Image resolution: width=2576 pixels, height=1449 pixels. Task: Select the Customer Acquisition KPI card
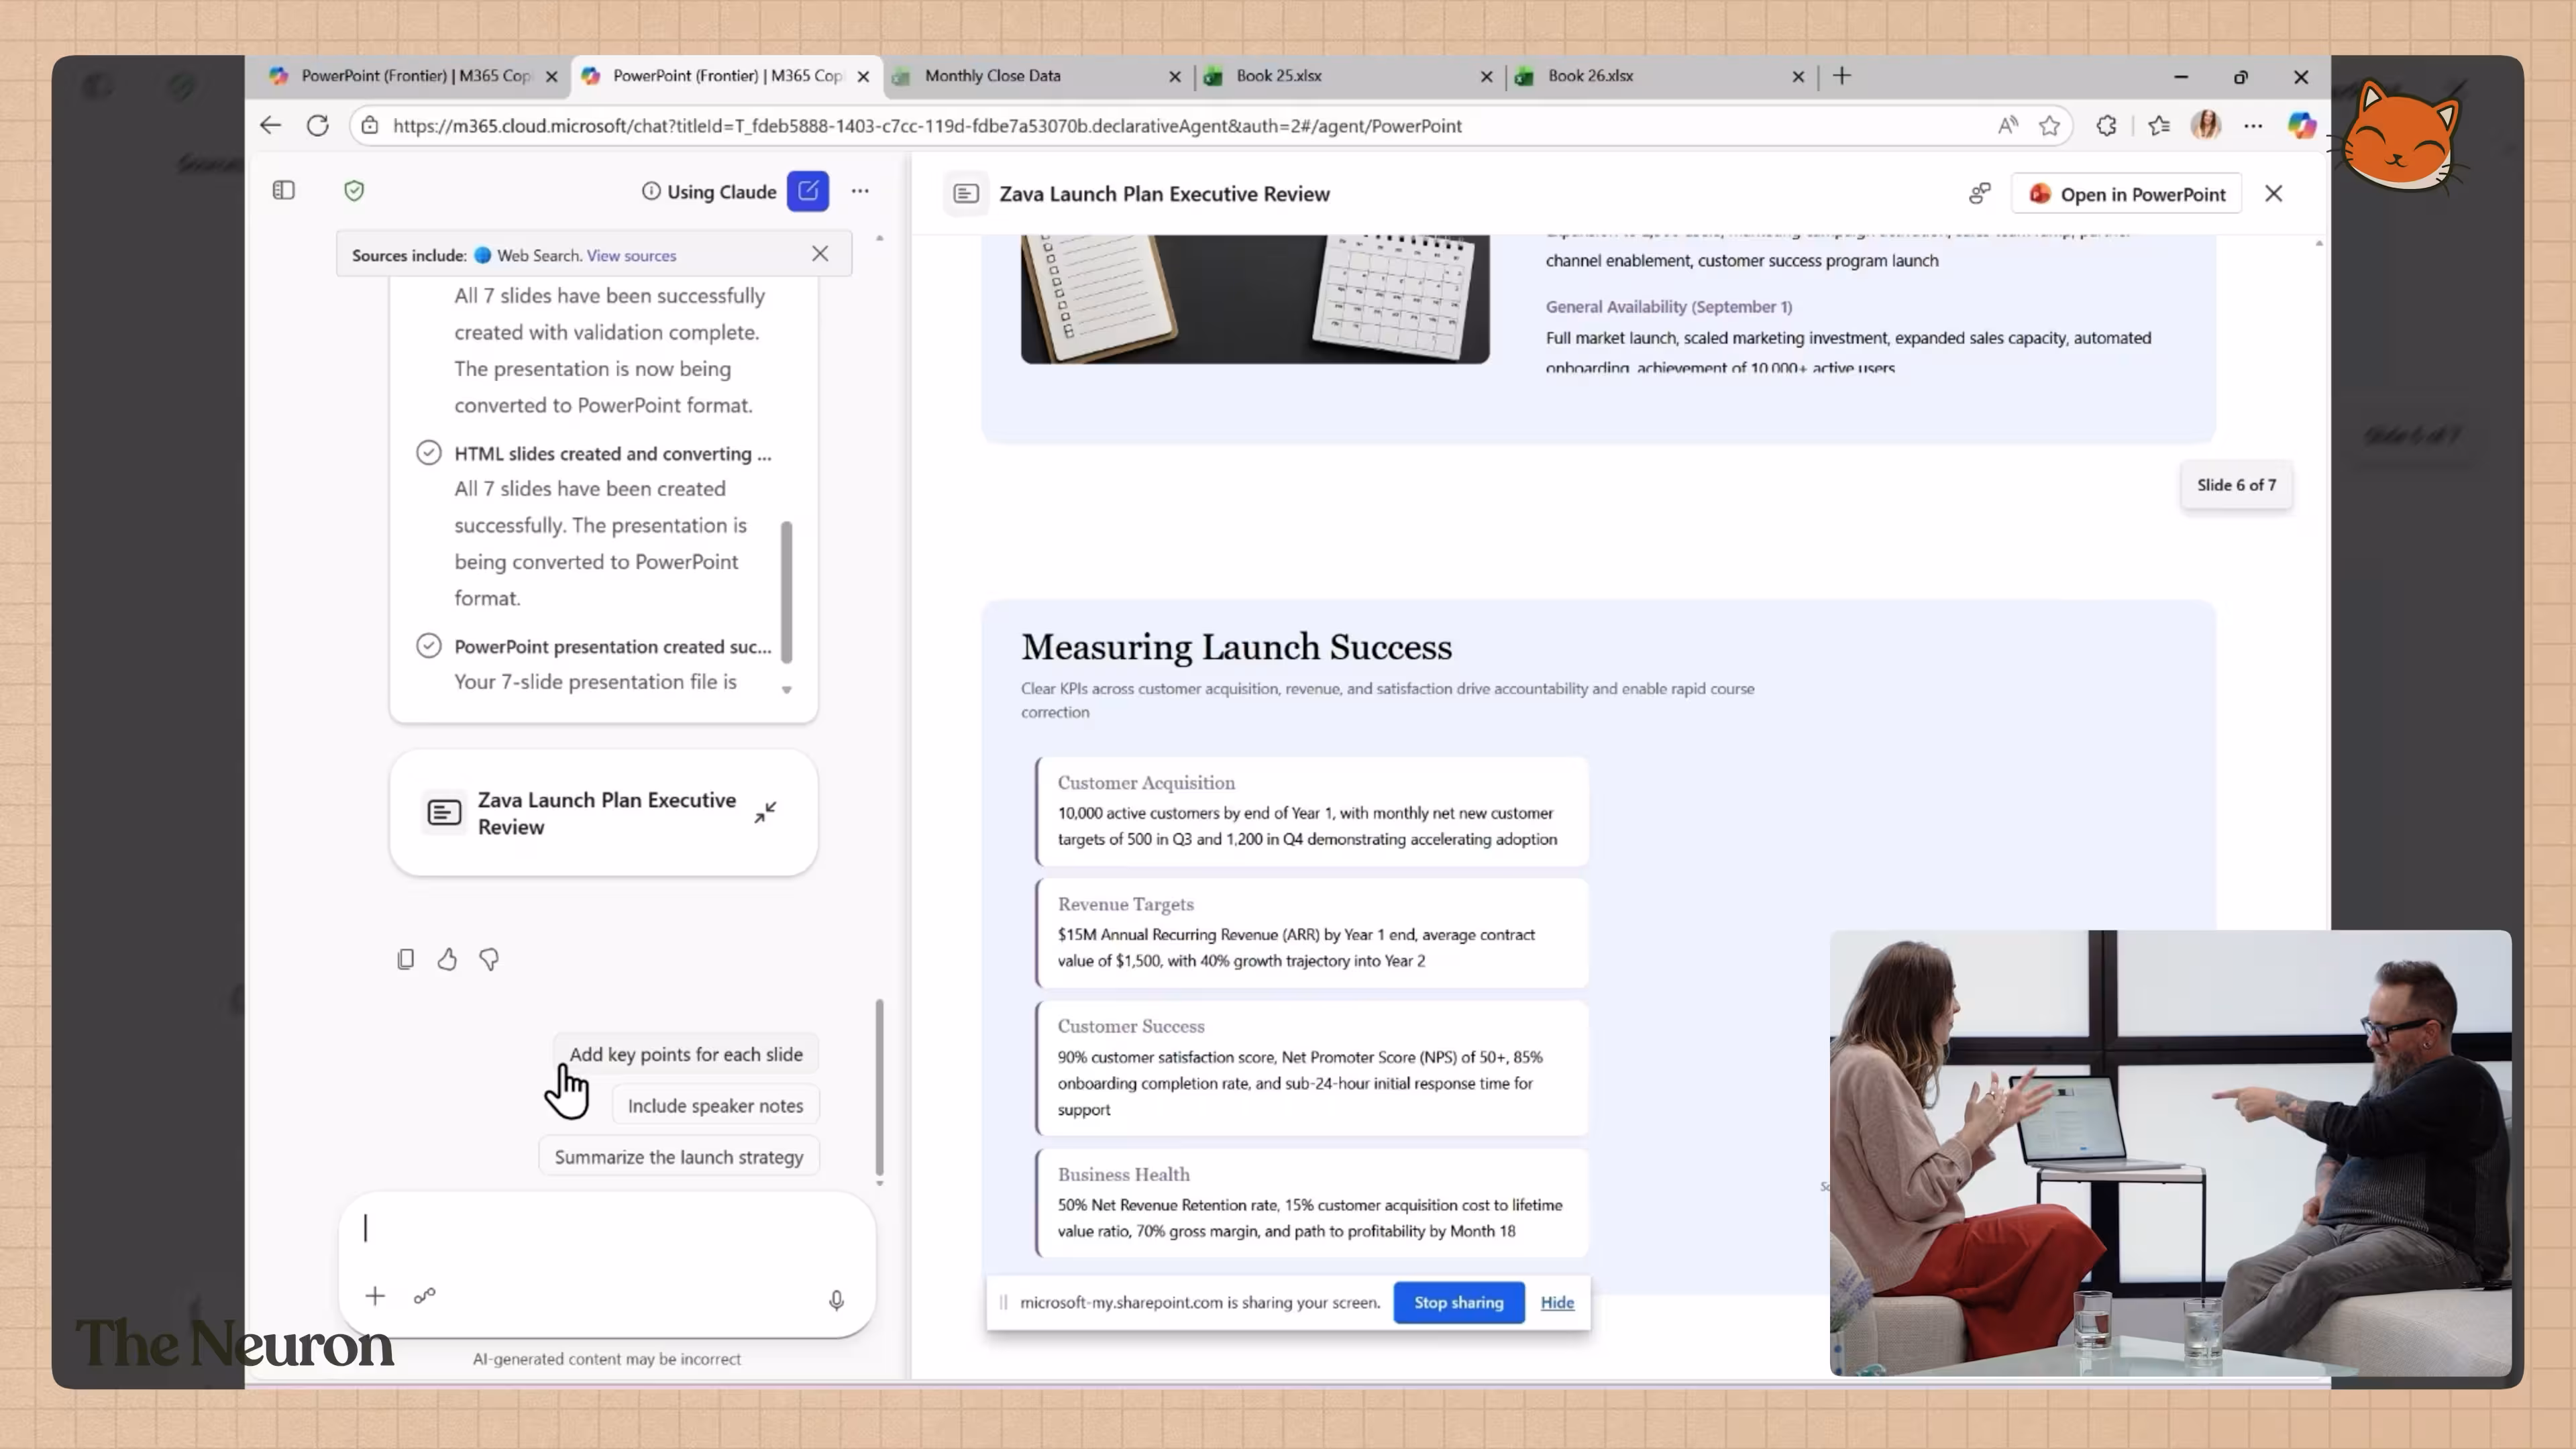1311,811
